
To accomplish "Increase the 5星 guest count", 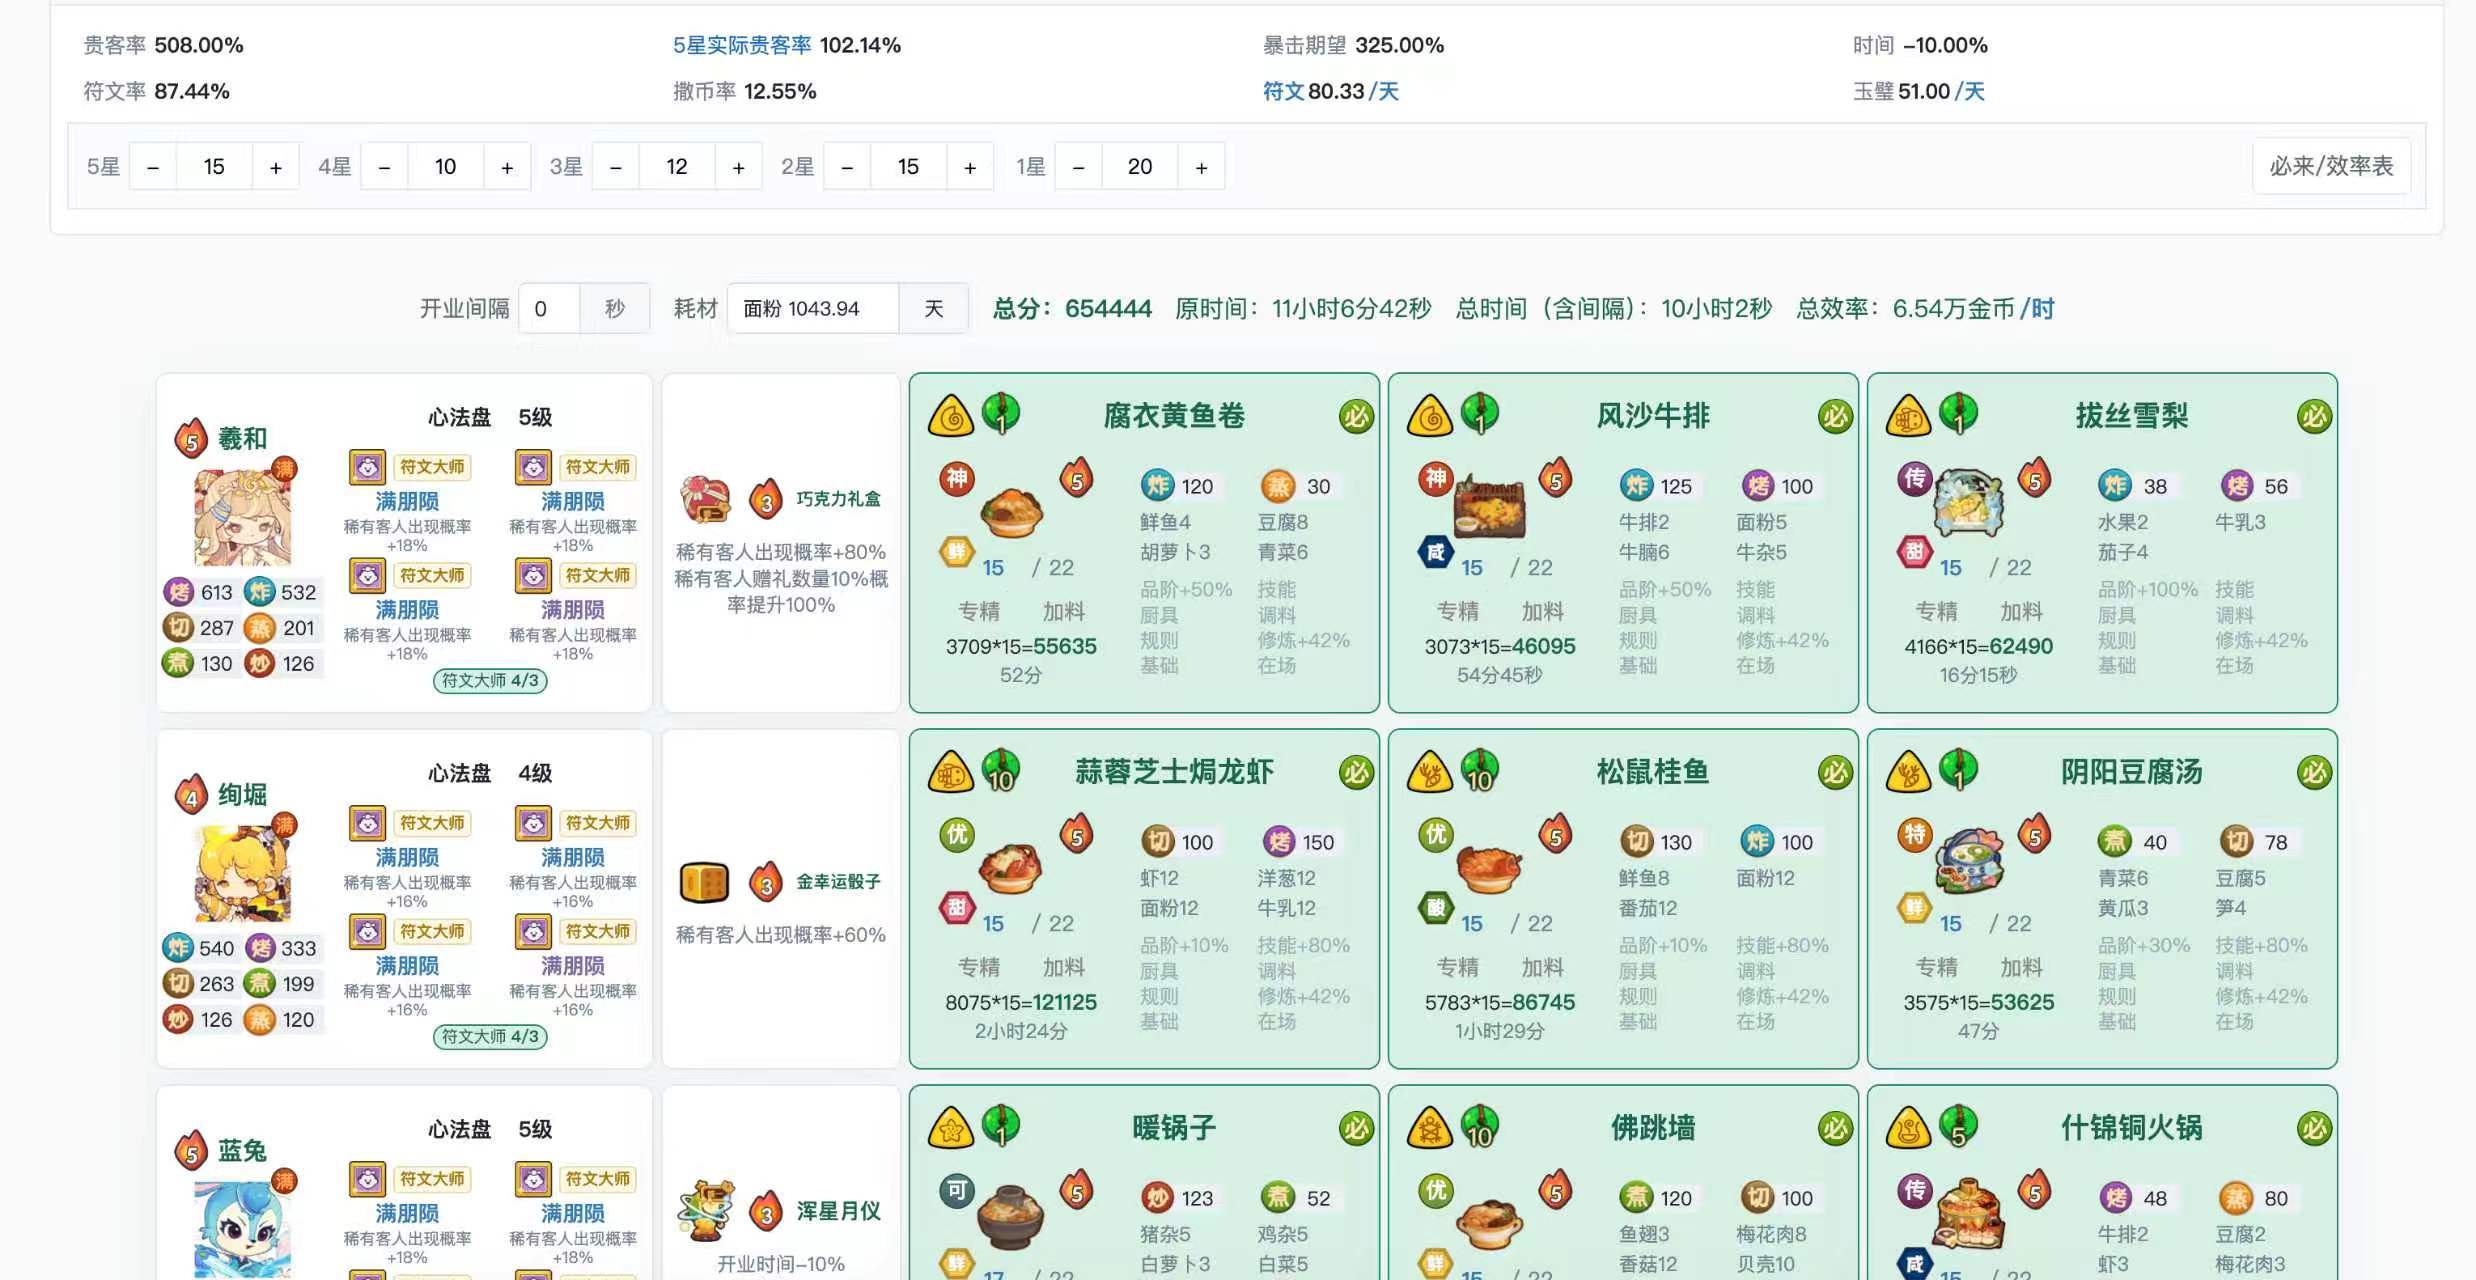I will tap(276, 167).
